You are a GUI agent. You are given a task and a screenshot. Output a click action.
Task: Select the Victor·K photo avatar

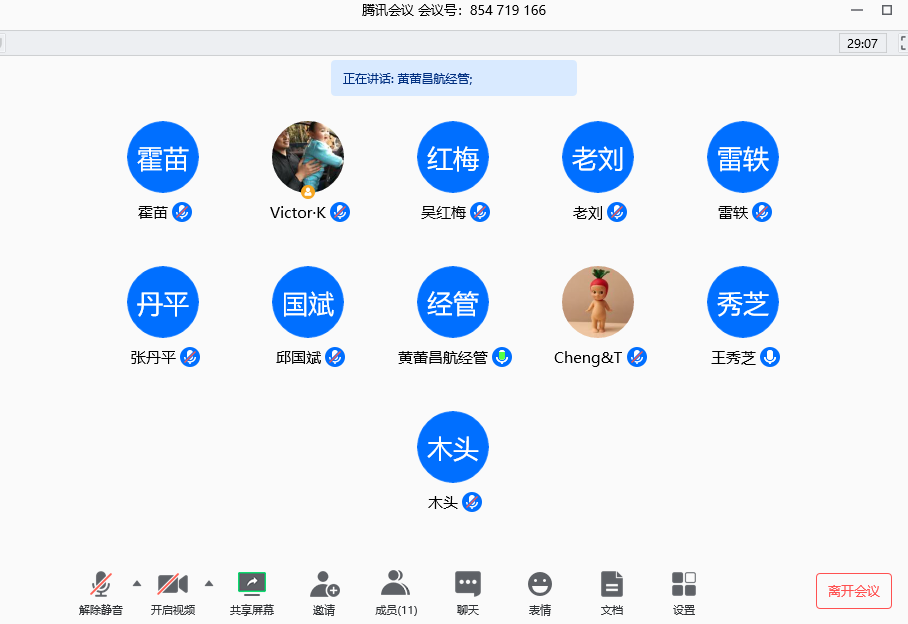pyautogui.click(x=308, y=157)
